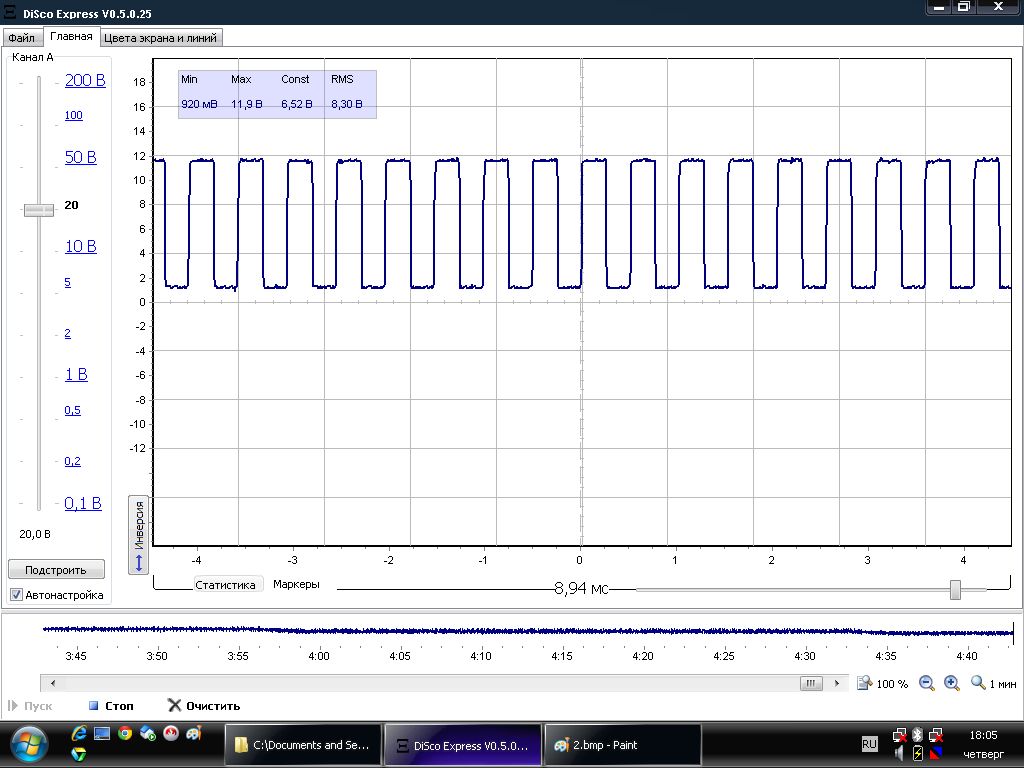Switch to the 2.bmp - Paint taskbar window

coord(622,744)
